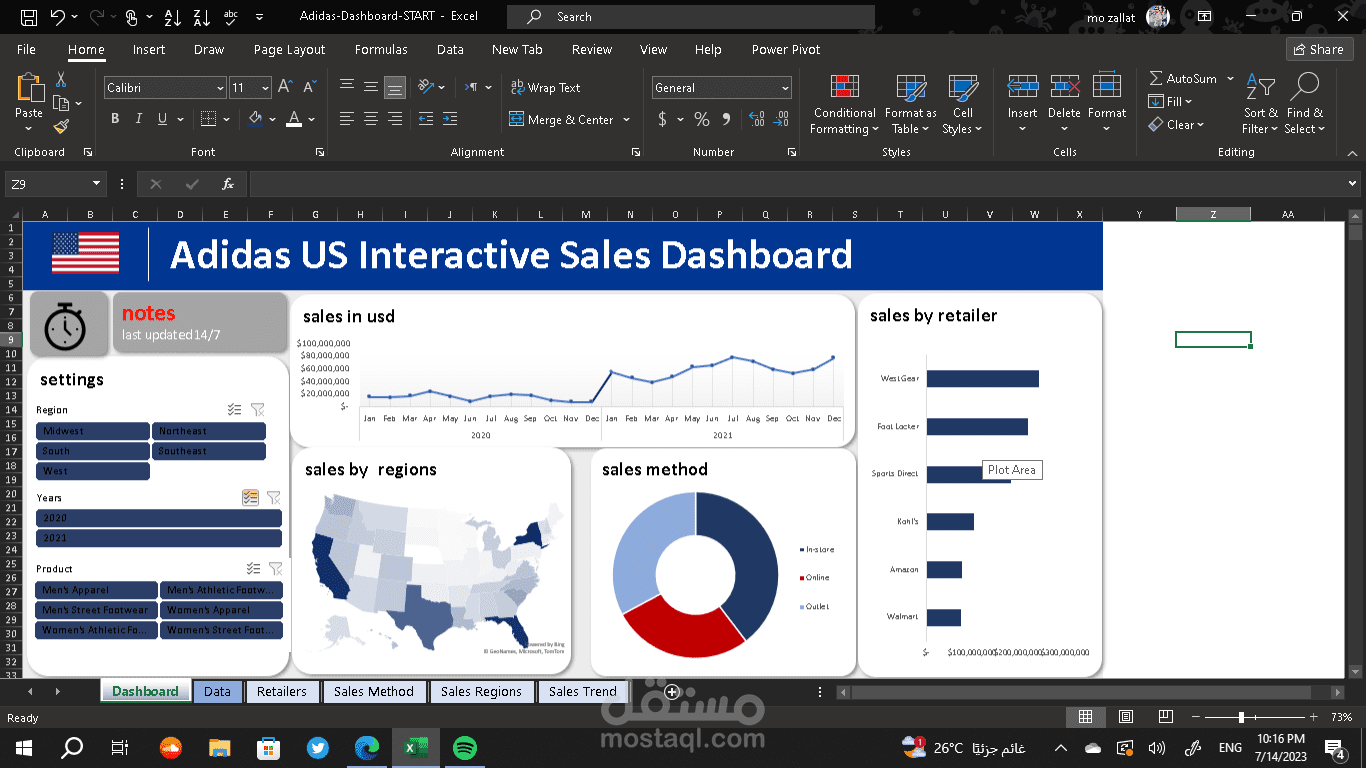Click the stopwatch icon on the dashboard
1366x768 pixels.
[x=65, y=325]
